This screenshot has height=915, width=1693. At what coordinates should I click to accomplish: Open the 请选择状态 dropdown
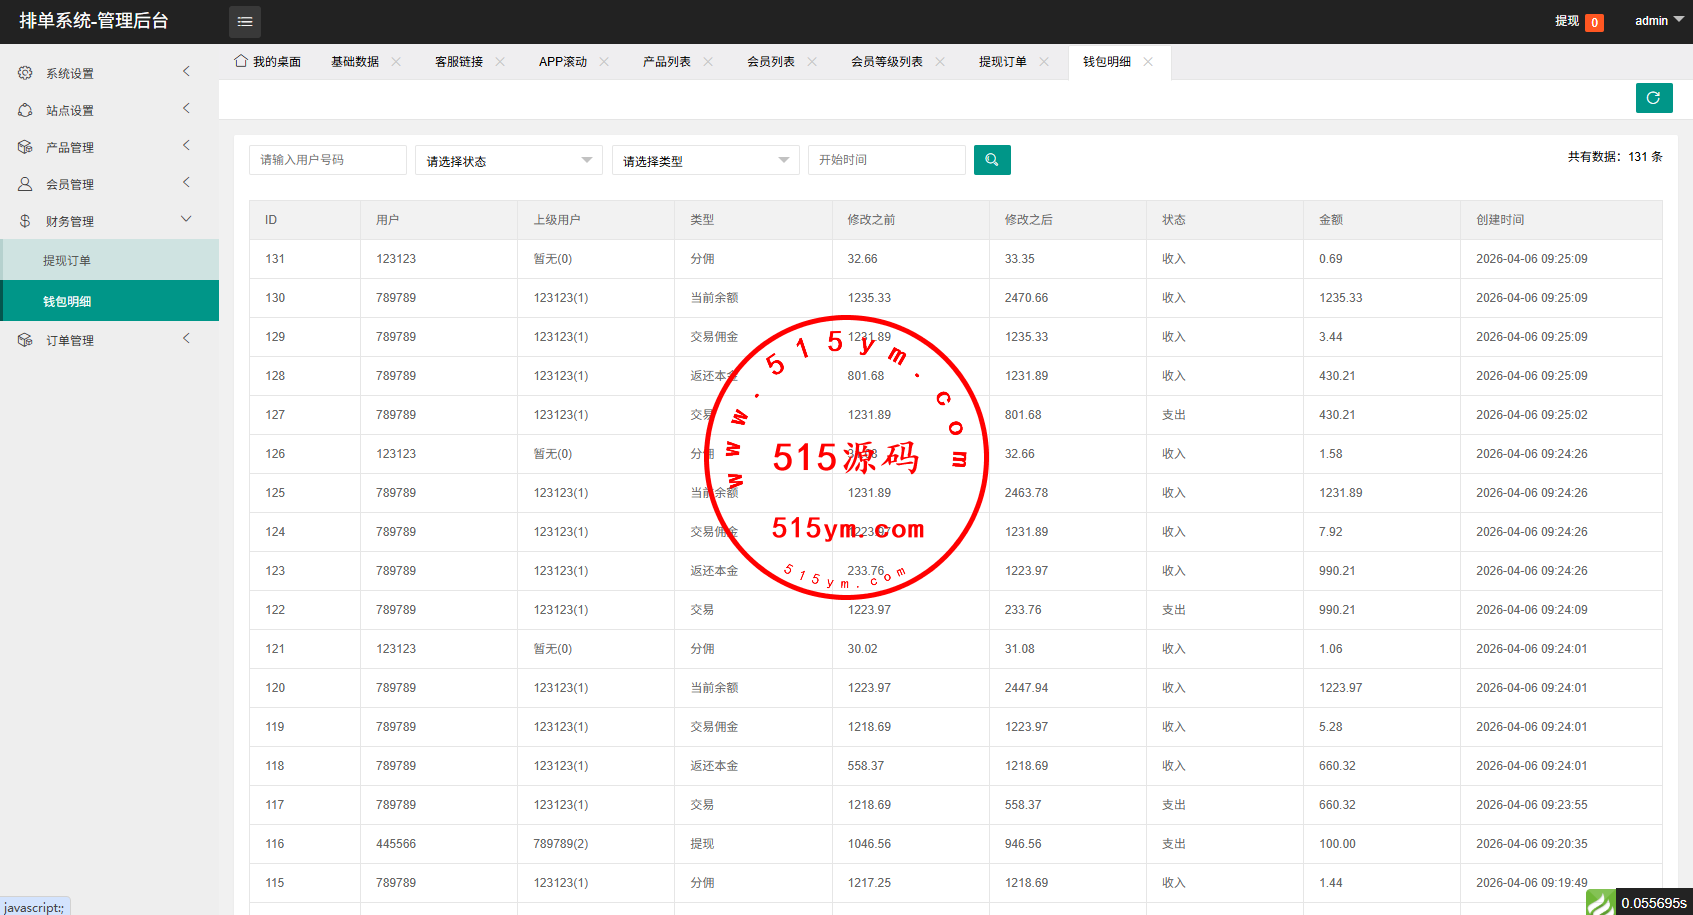point(508,161)
